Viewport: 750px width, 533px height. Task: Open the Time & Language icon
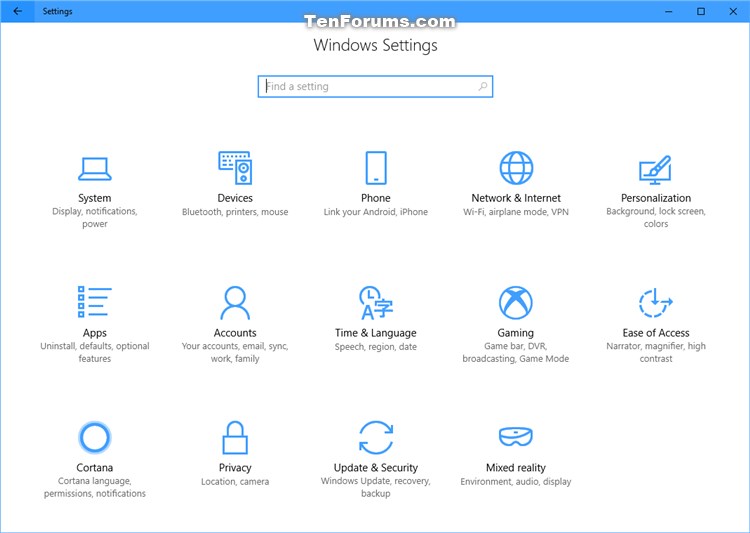coord(375,302)
